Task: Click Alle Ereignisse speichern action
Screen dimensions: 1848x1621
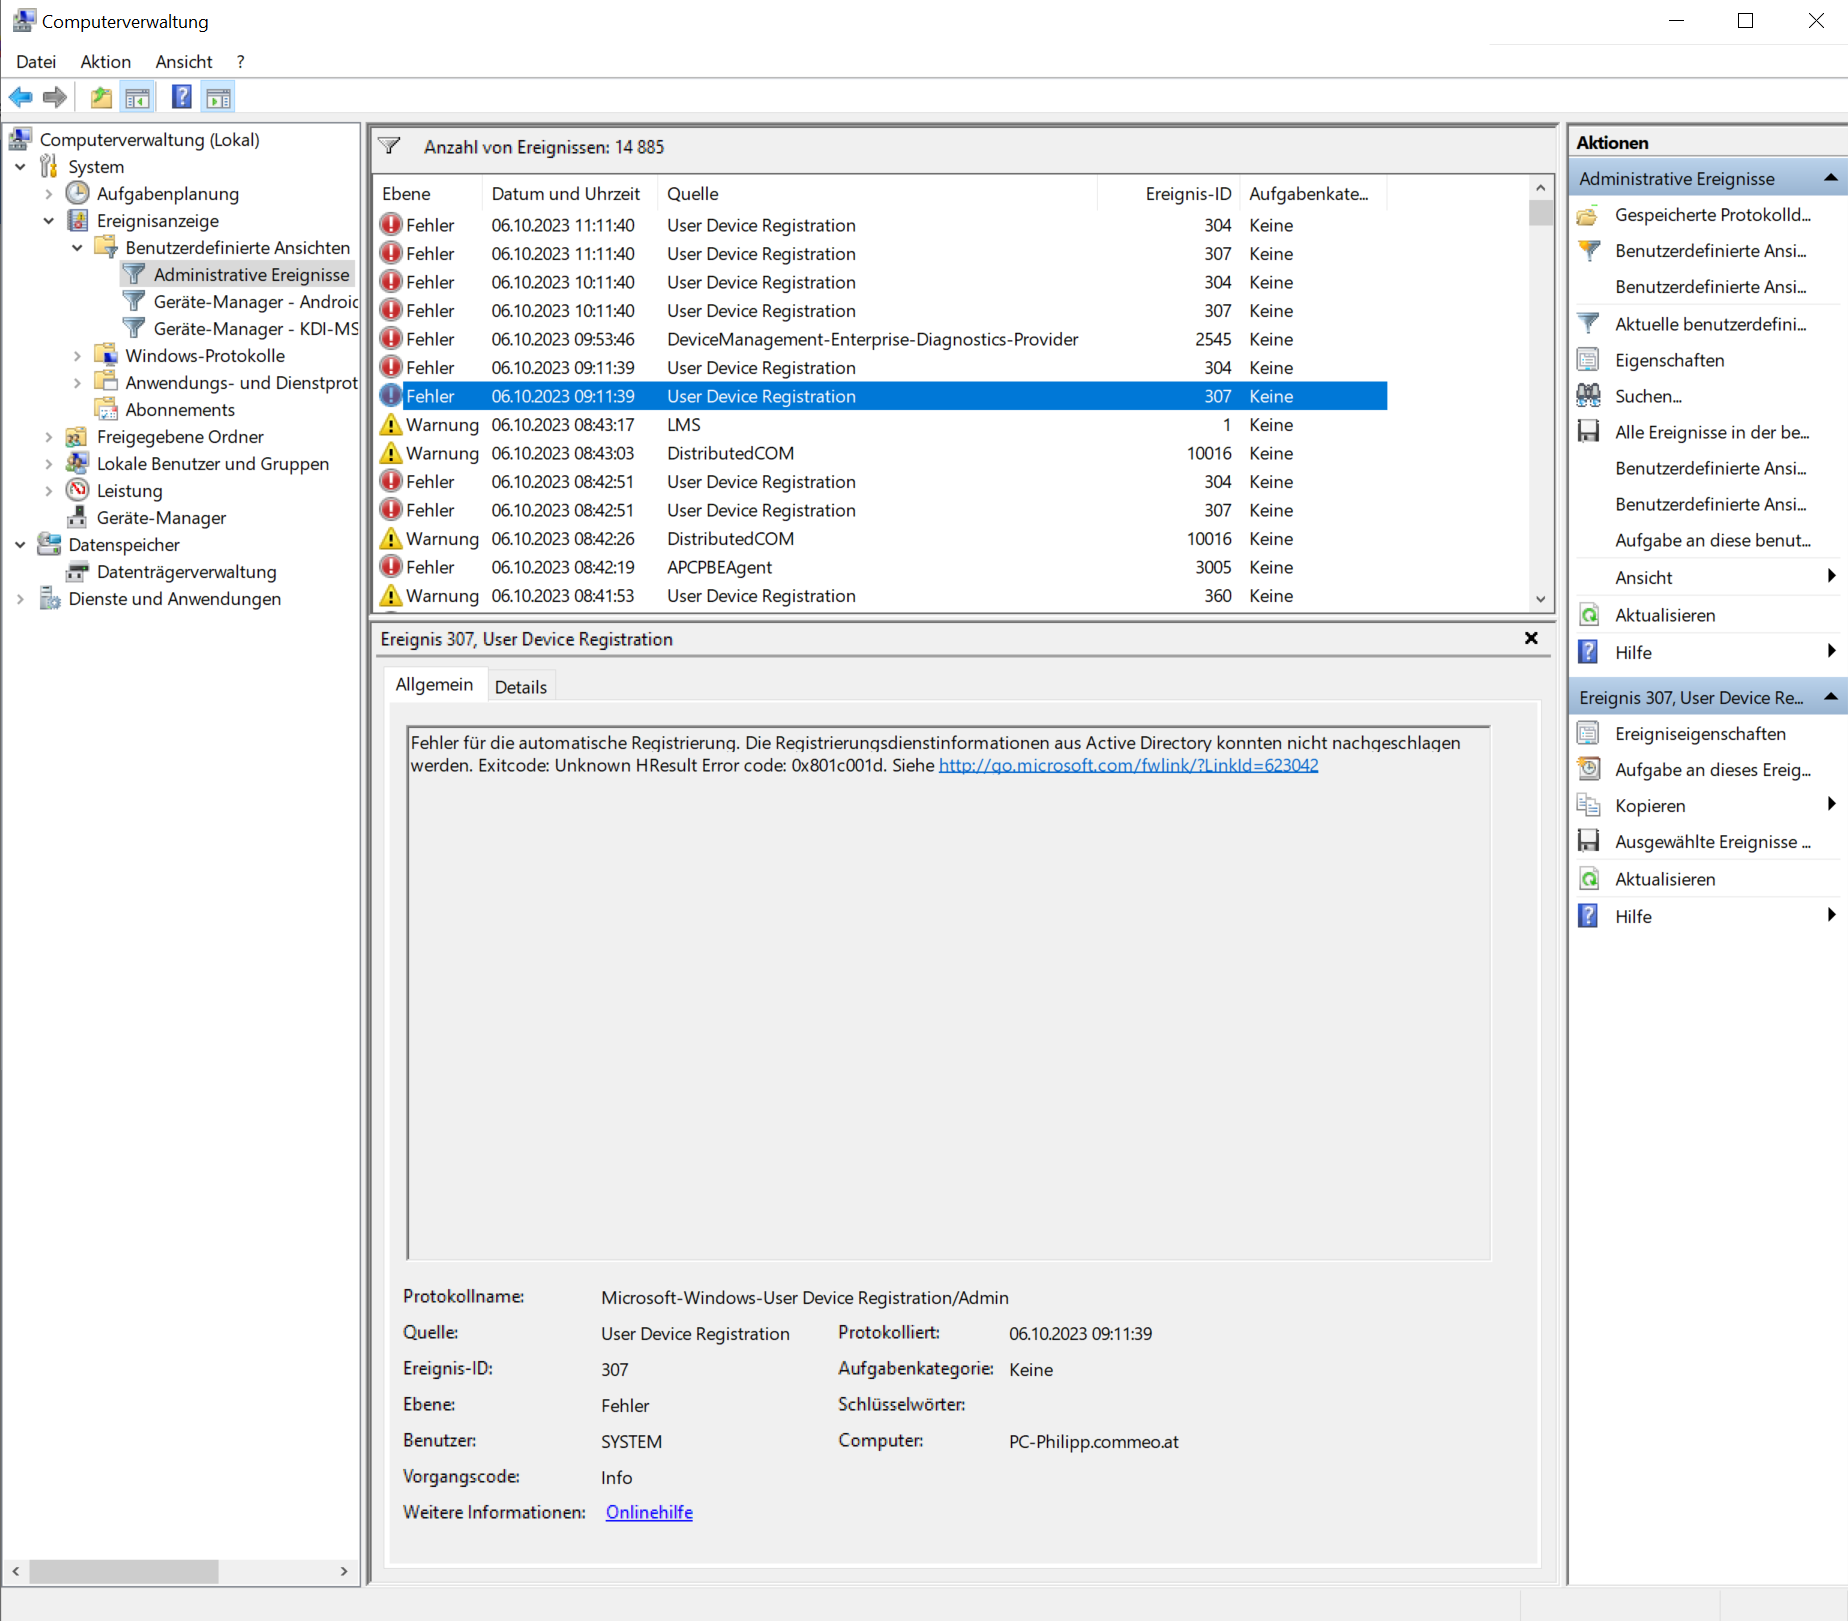Action: click(x=1711, y=432)
